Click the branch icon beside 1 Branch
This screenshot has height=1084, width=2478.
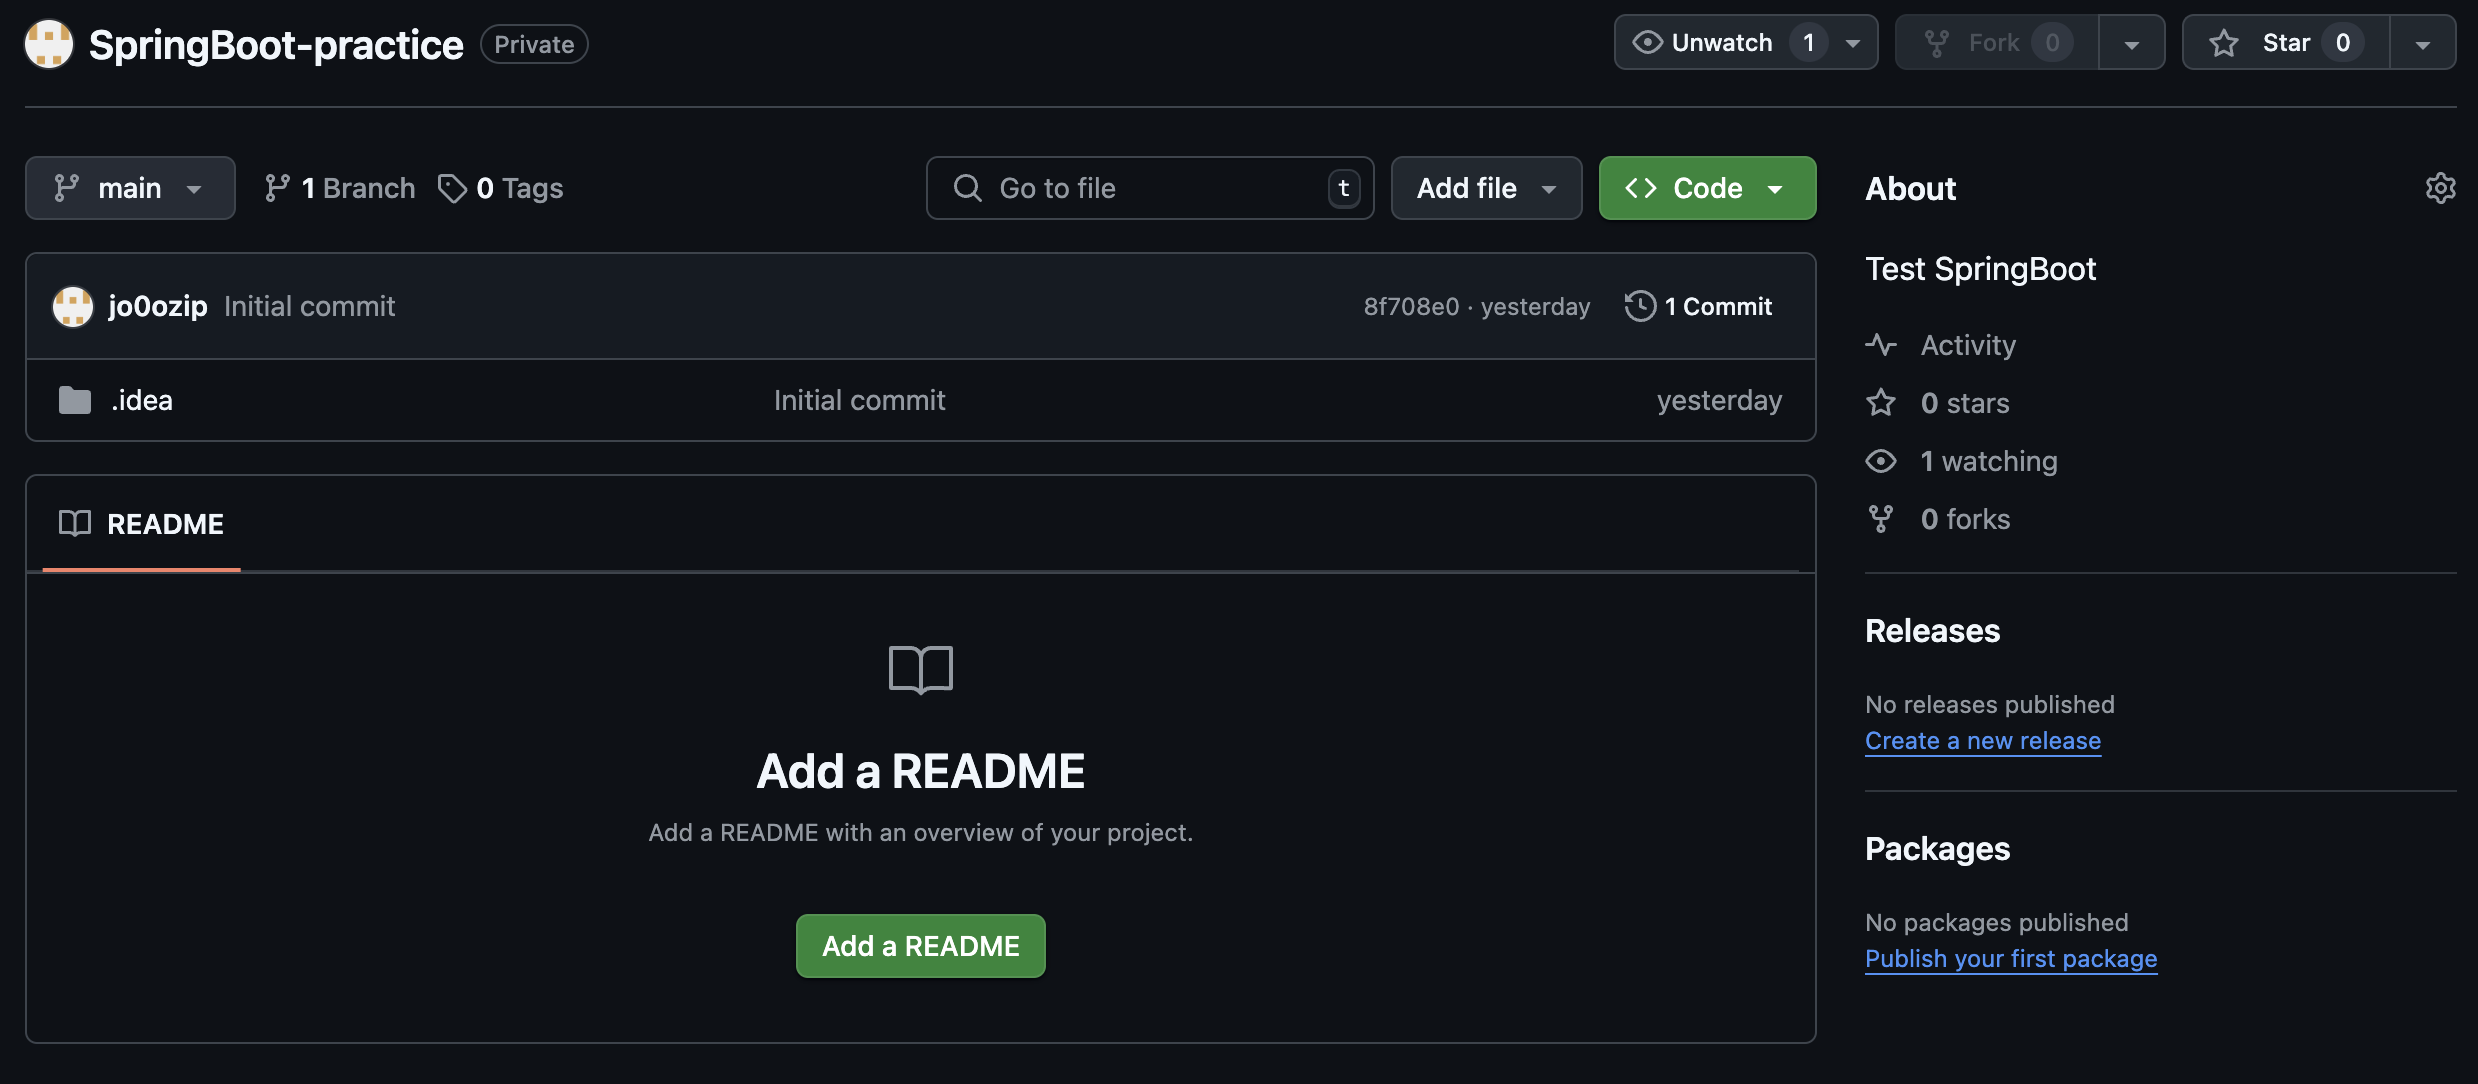pos(277,188)
